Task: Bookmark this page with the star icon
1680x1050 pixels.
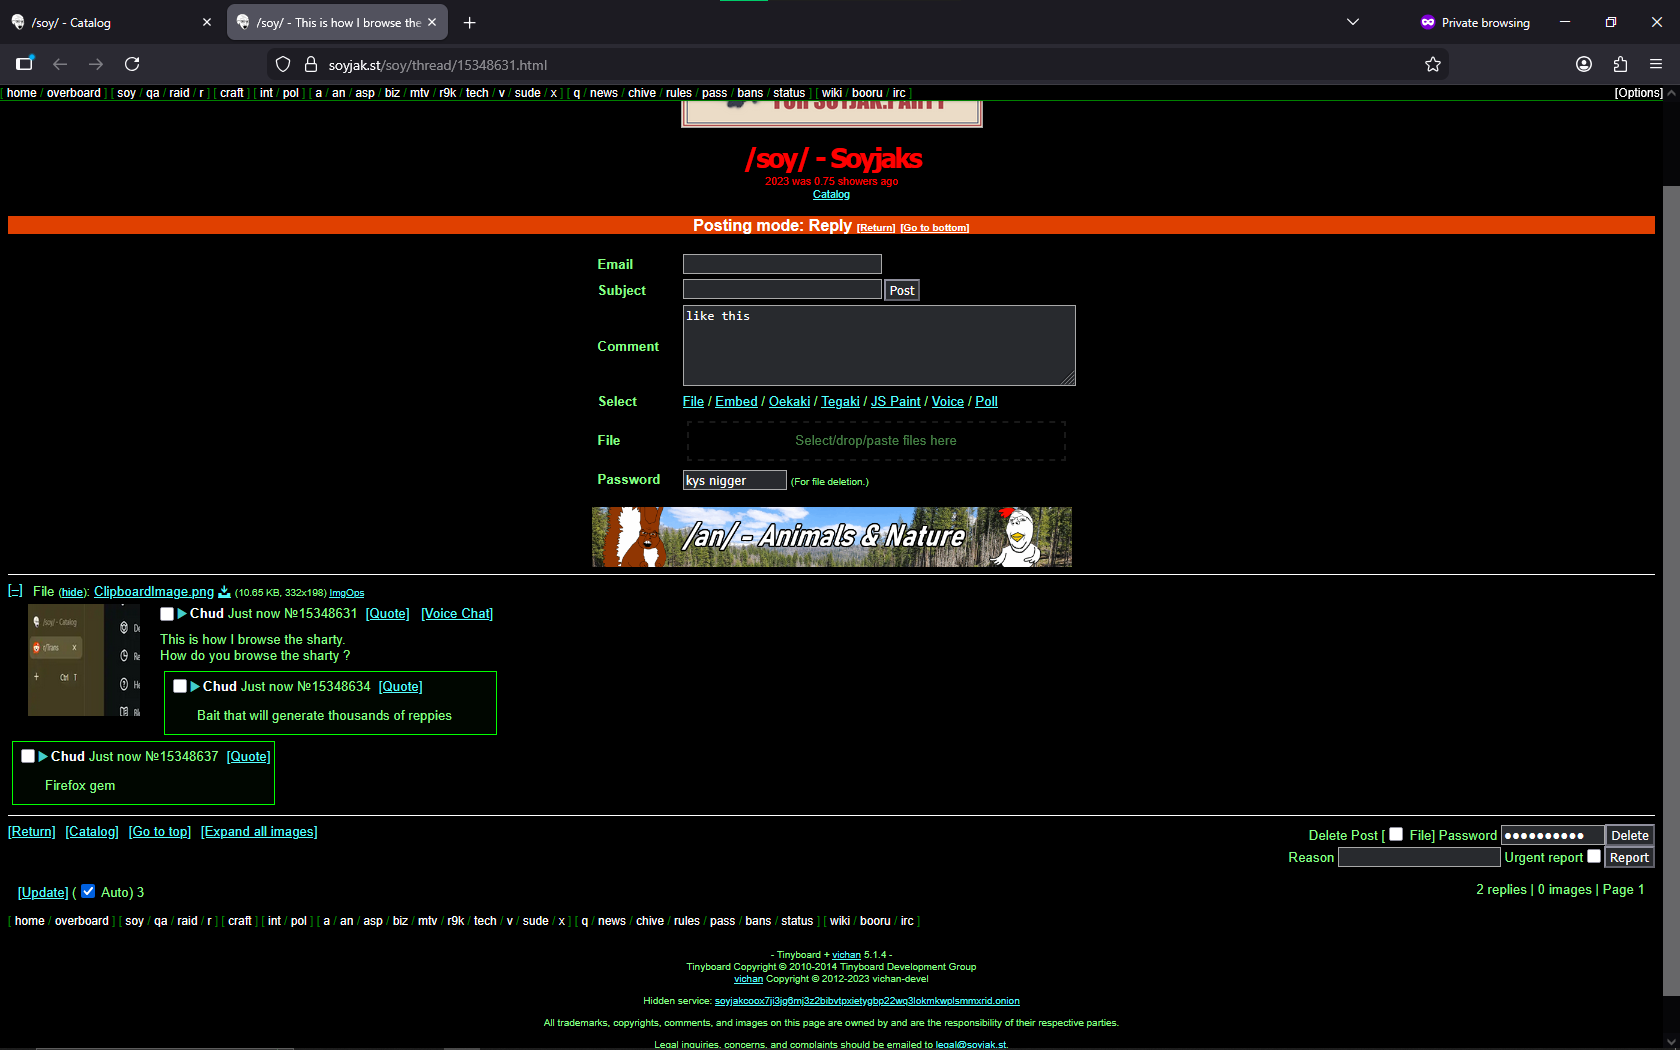Action: (x=1432, y=64)
